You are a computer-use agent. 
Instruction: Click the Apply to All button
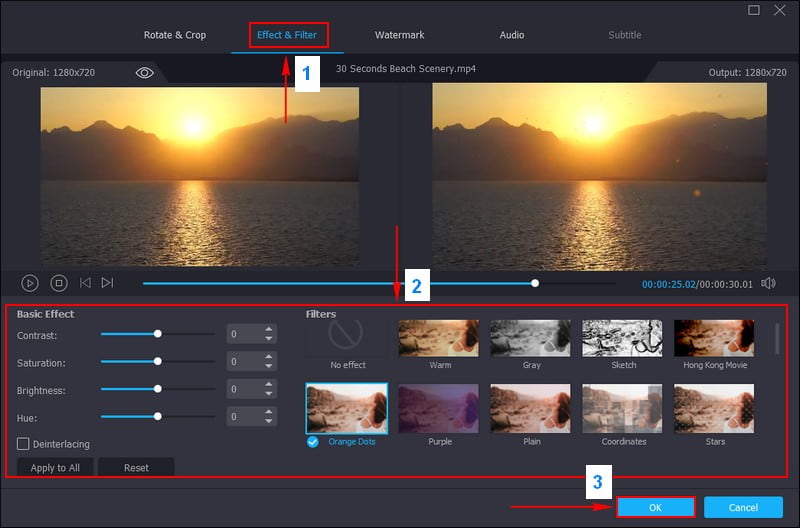55,468
